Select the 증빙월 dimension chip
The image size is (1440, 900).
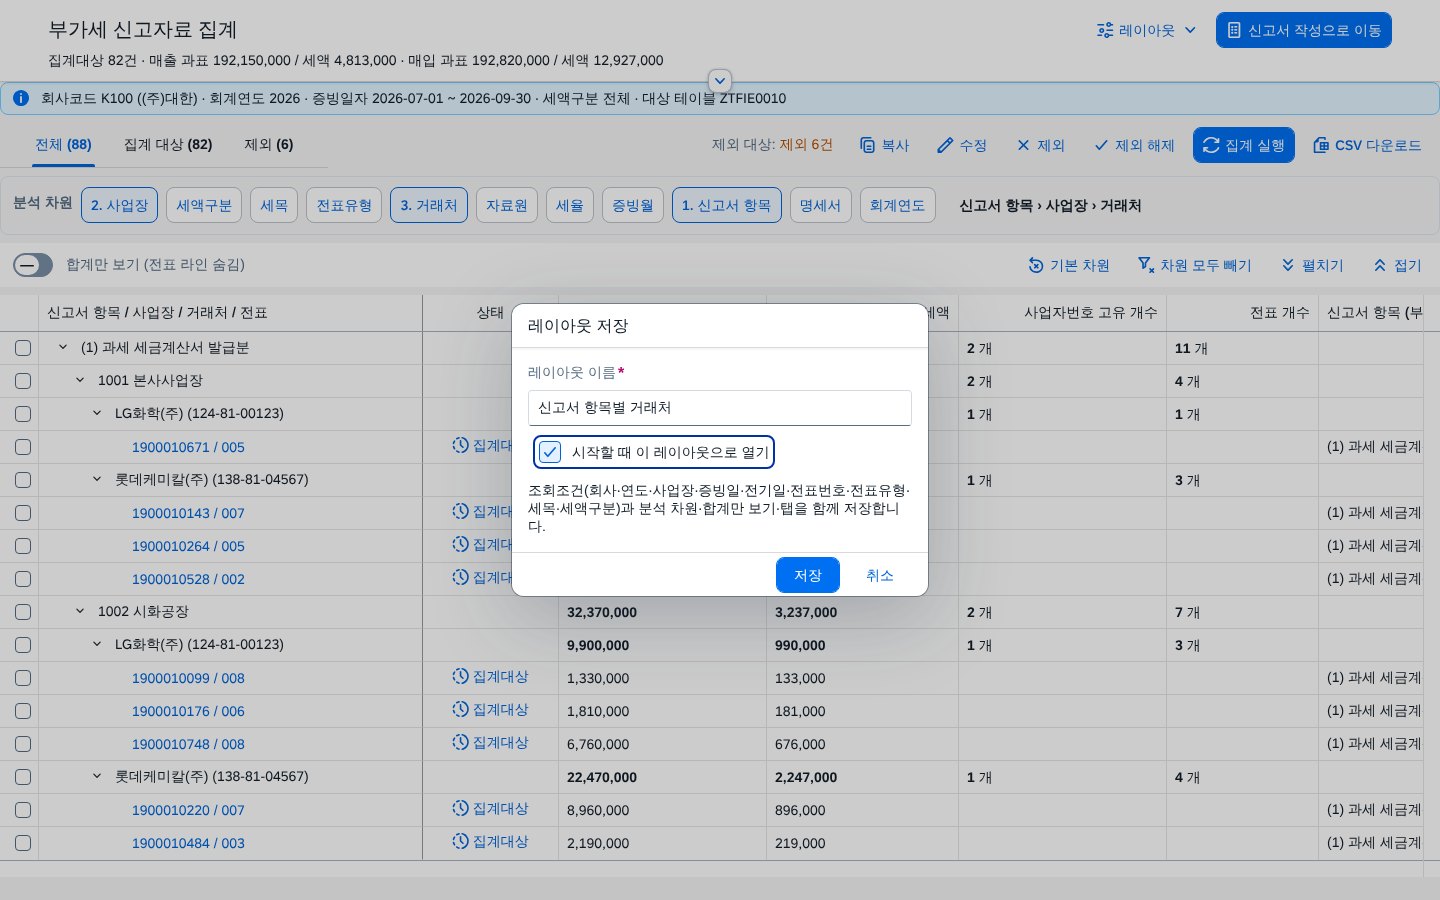click(633, 205)
